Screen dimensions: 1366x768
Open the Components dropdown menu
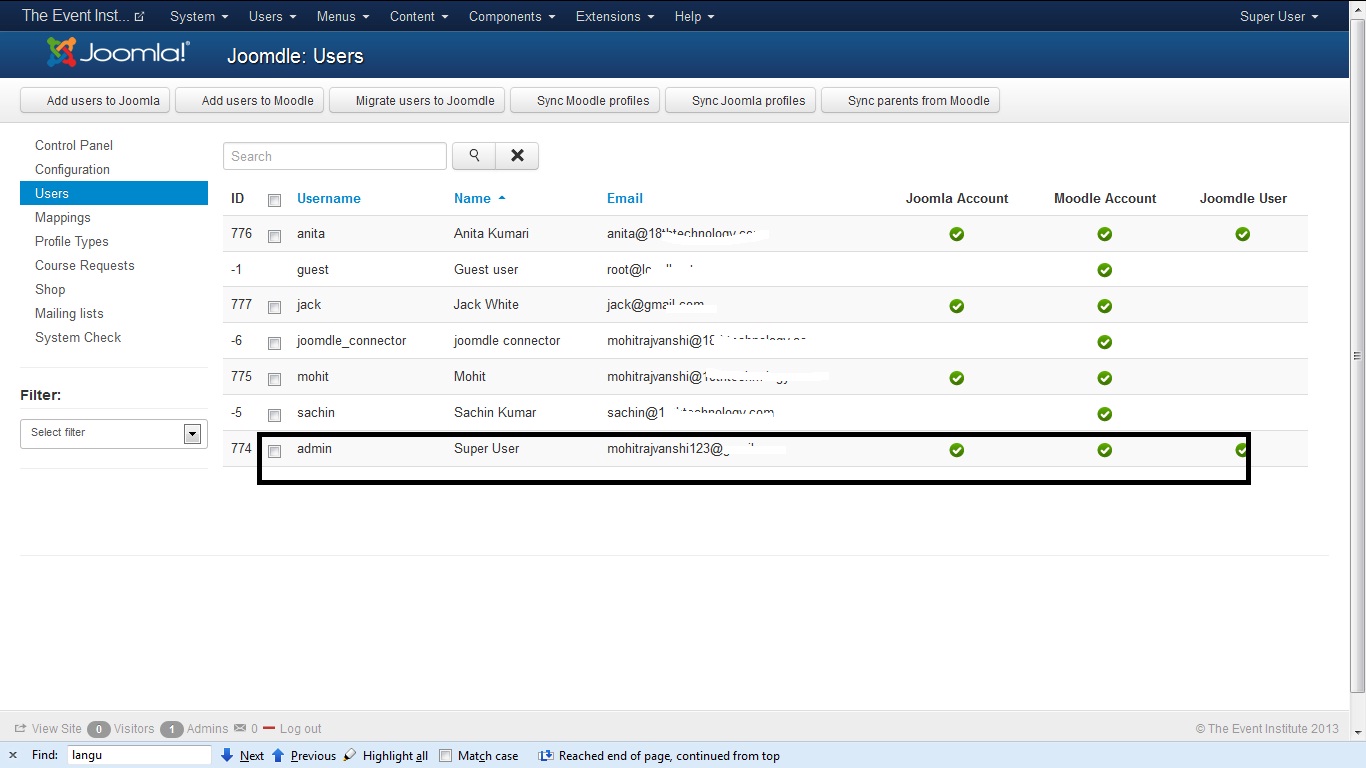[511, 16]
